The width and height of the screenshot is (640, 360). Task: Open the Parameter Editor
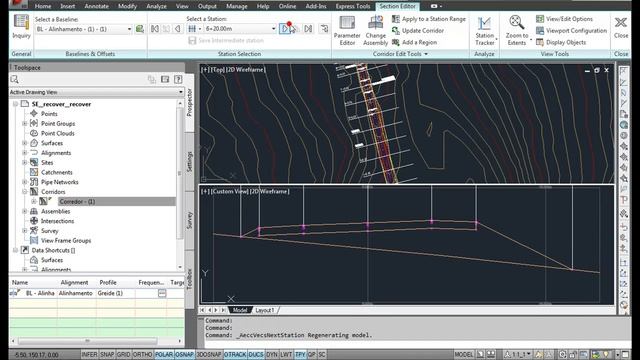[x=347, y=31]
